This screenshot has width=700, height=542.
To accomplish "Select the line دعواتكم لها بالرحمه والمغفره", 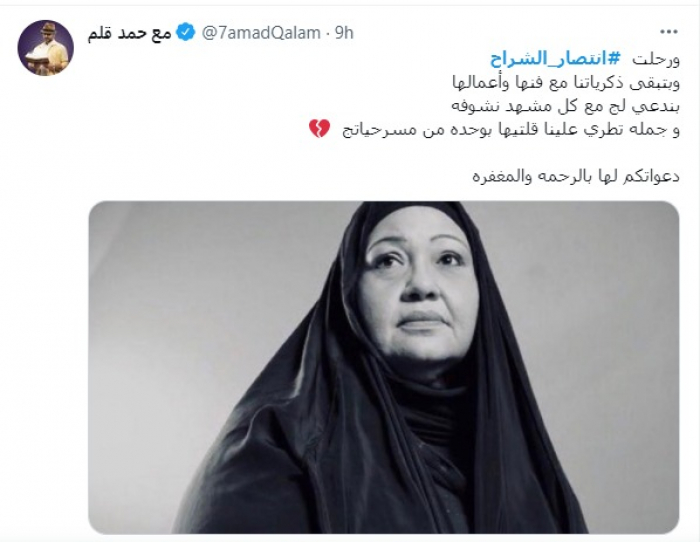I will coord(576,177).
